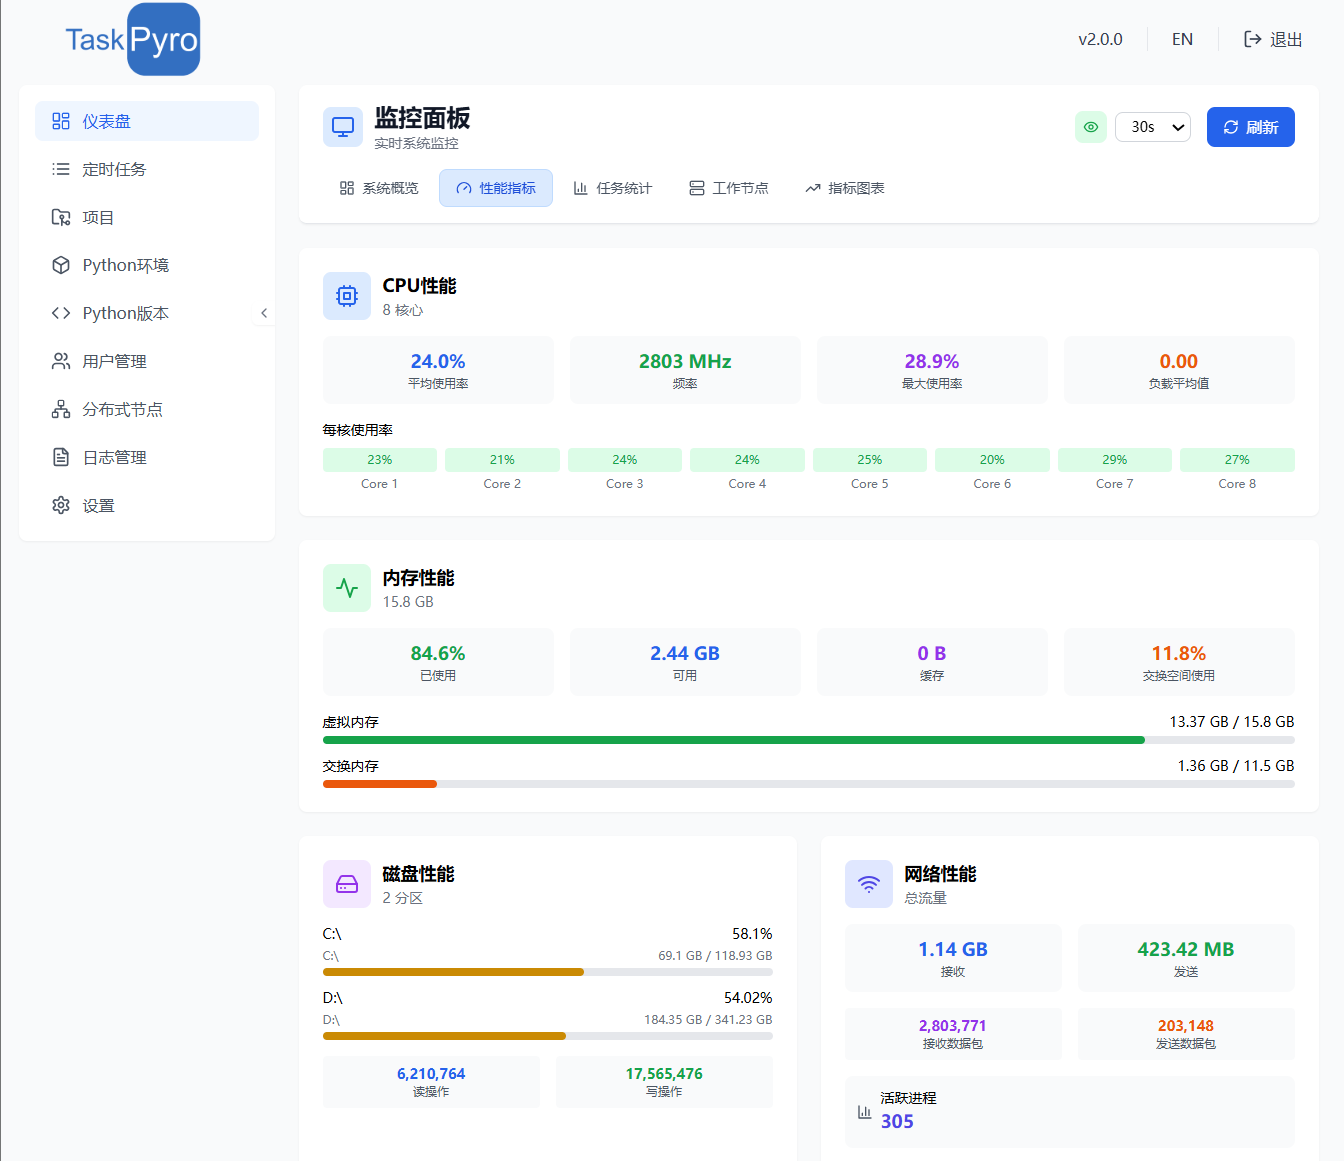
Task: Click the trend line icon in 指标图表 tab
Action: click(813, 188)
